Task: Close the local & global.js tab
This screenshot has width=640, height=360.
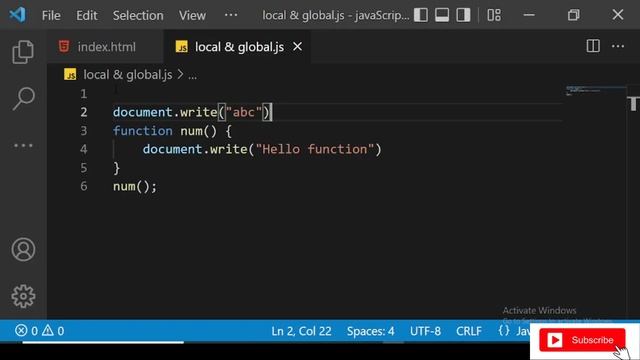Action: coord(298,47)
